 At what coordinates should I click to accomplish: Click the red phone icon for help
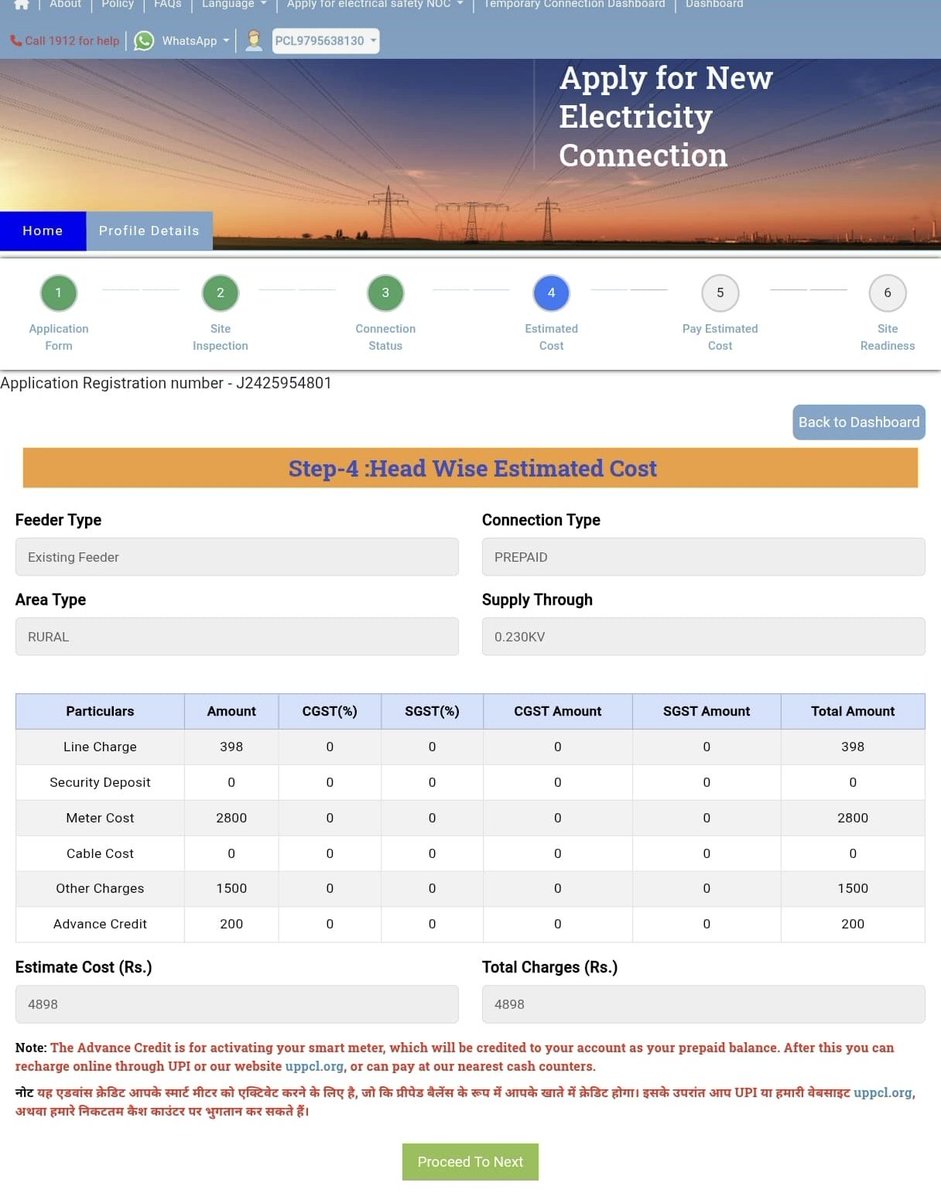[16, 41]
